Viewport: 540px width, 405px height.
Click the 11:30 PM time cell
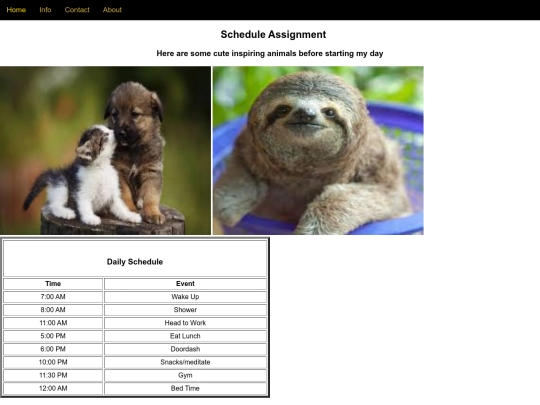pos(53,375)
